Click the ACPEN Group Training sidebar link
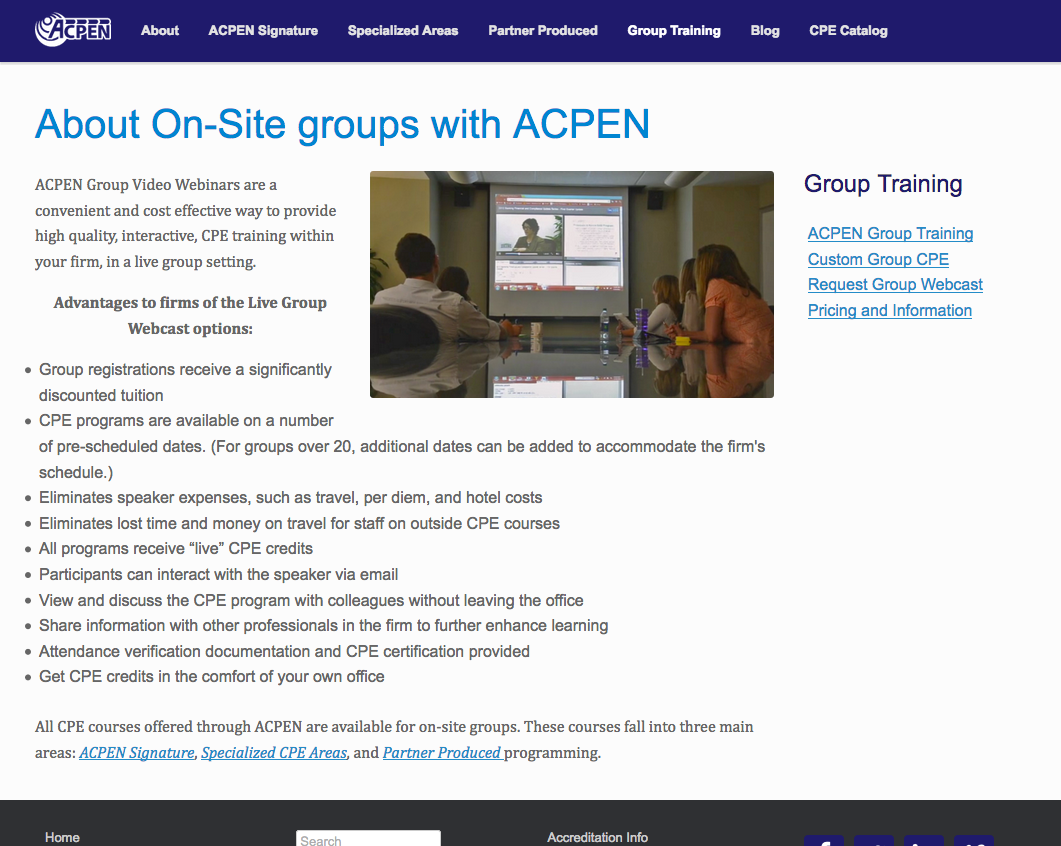Image resolution: width=1061 pixels, height=846 pixels. [x=890, y=233]
